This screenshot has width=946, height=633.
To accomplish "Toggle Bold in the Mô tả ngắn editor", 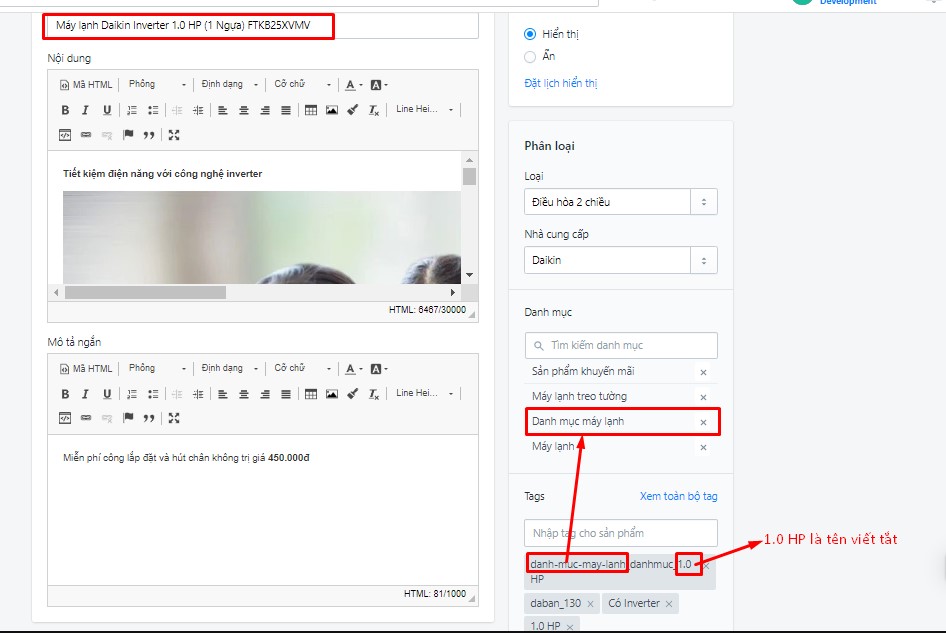I will click(65, 394).
